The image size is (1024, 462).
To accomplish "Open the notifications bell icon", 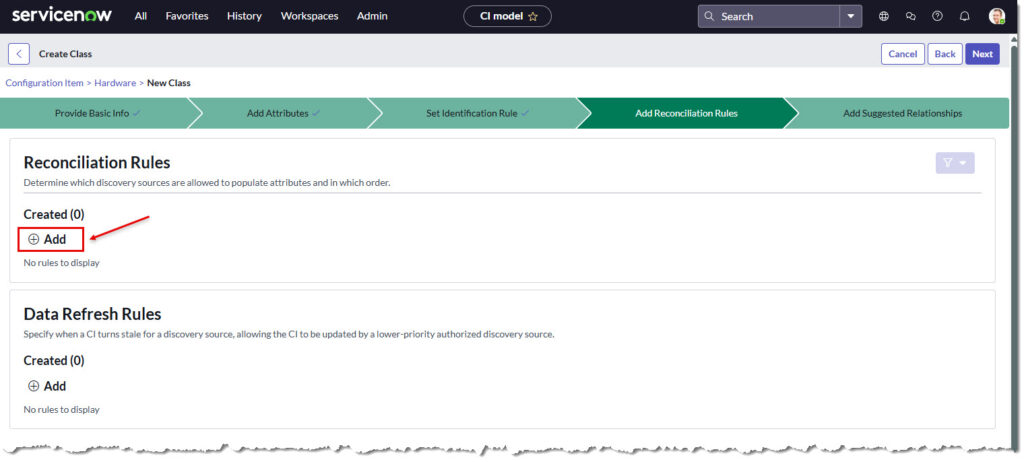I will pyautogui.click(x=964, y=16).
